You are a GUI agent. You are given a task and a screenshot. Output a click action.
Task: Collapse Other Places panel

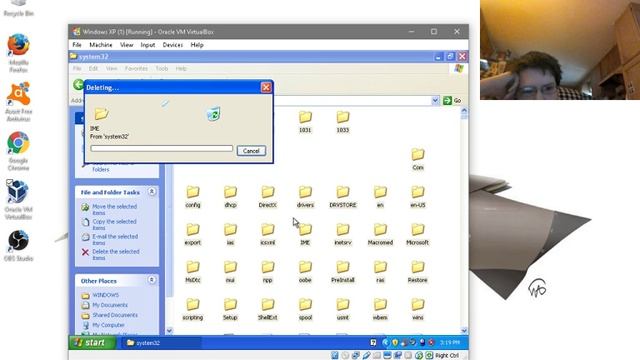[x=152, y=280]
